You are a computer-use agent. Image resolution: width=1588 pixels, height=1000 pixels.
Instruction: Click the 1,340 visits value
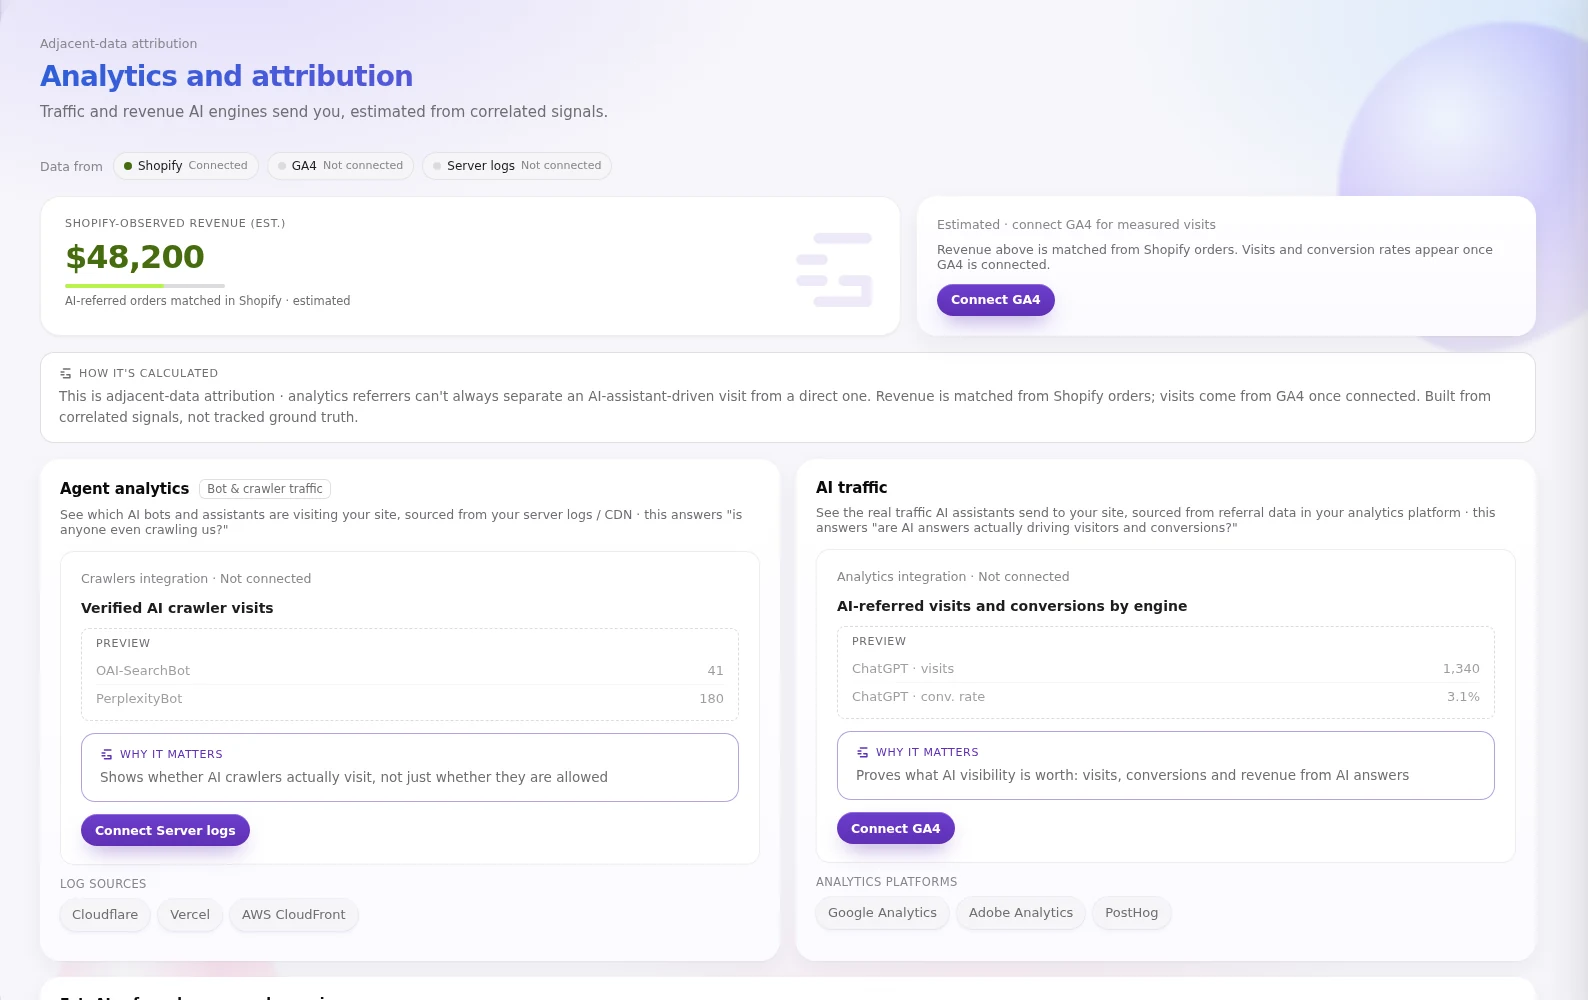click(x=1461, y=669)
